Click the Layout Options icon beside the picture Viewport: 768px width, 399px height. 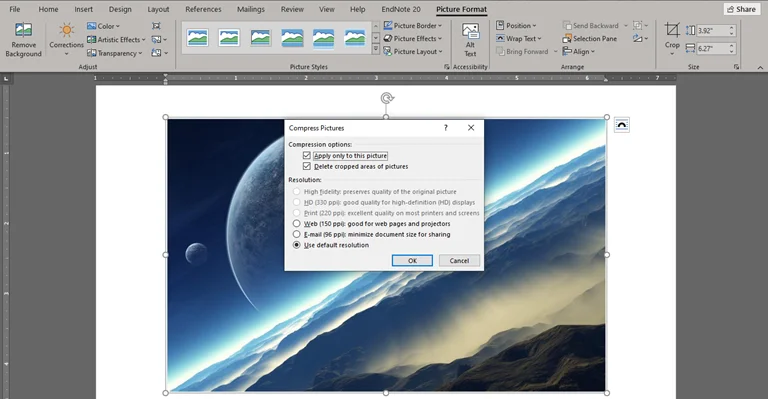coord(622,125)
